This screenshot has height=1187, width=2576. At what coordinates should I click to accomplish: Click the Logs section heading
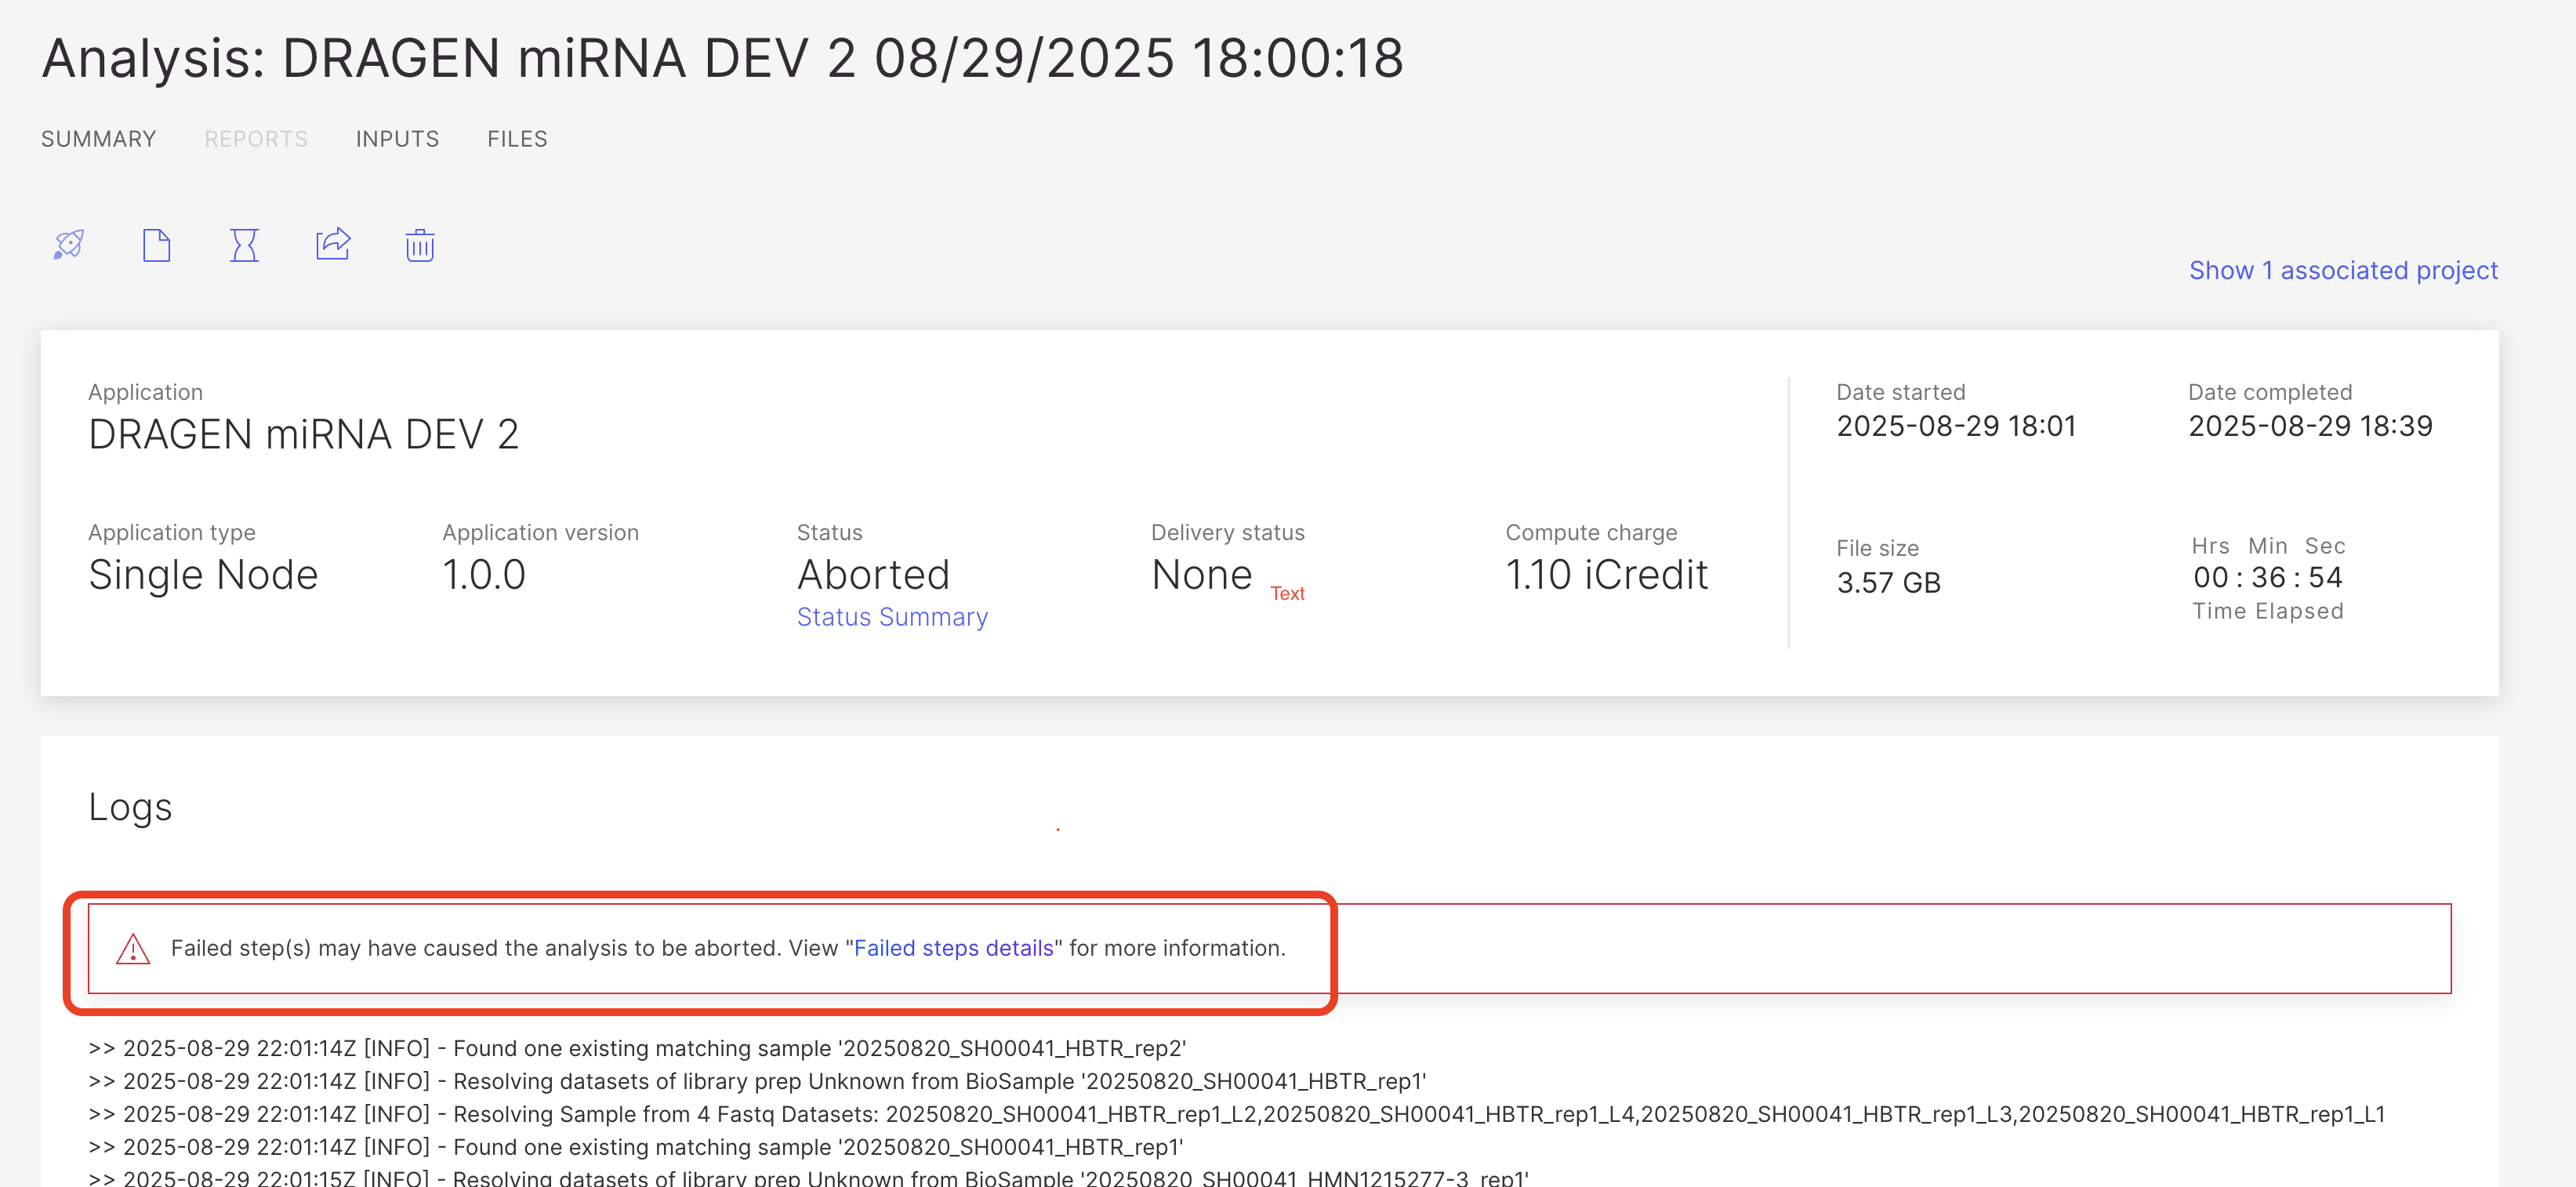tap(130, 807)
